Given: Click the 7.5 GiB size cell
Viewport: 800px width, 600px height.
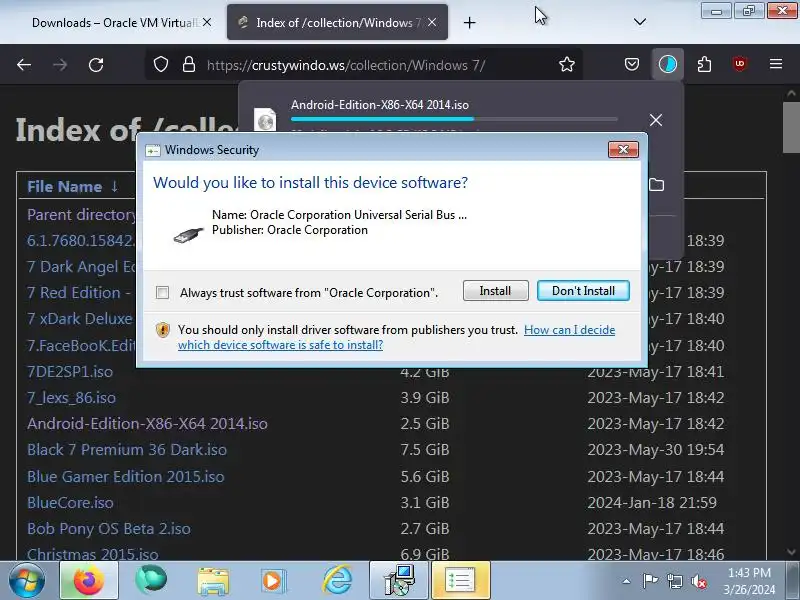Looking at the screenshot, I should (425, 450).
